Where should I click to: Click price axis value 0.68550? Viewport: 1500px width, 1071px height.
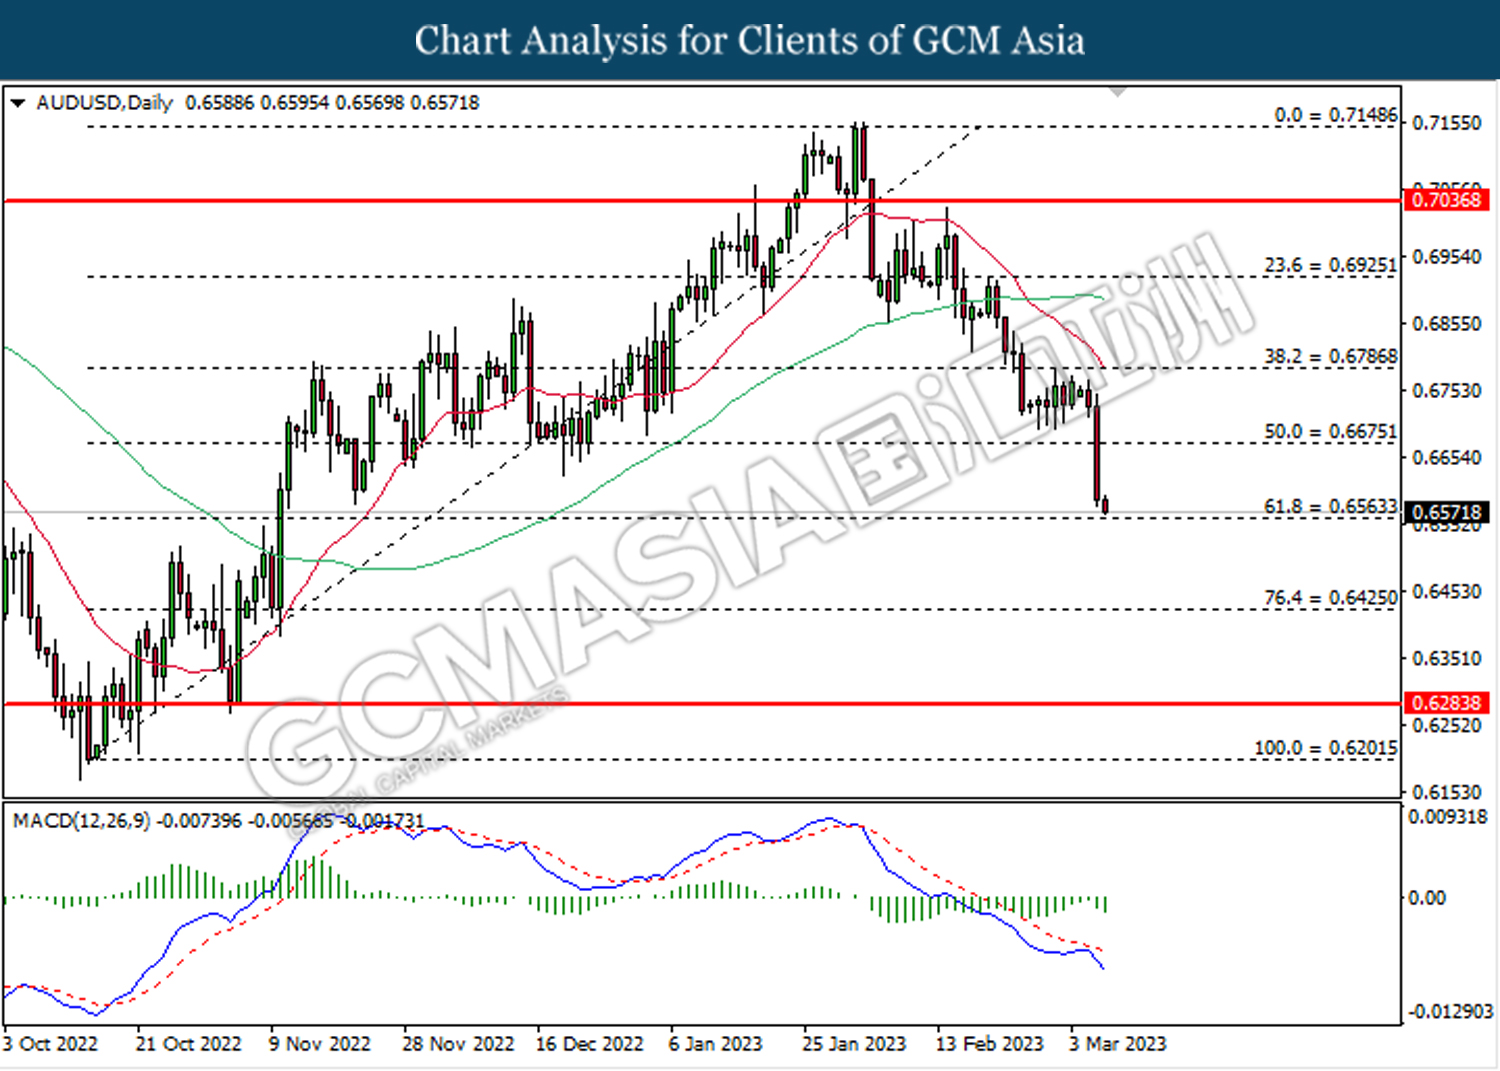tap(1446, 324)
